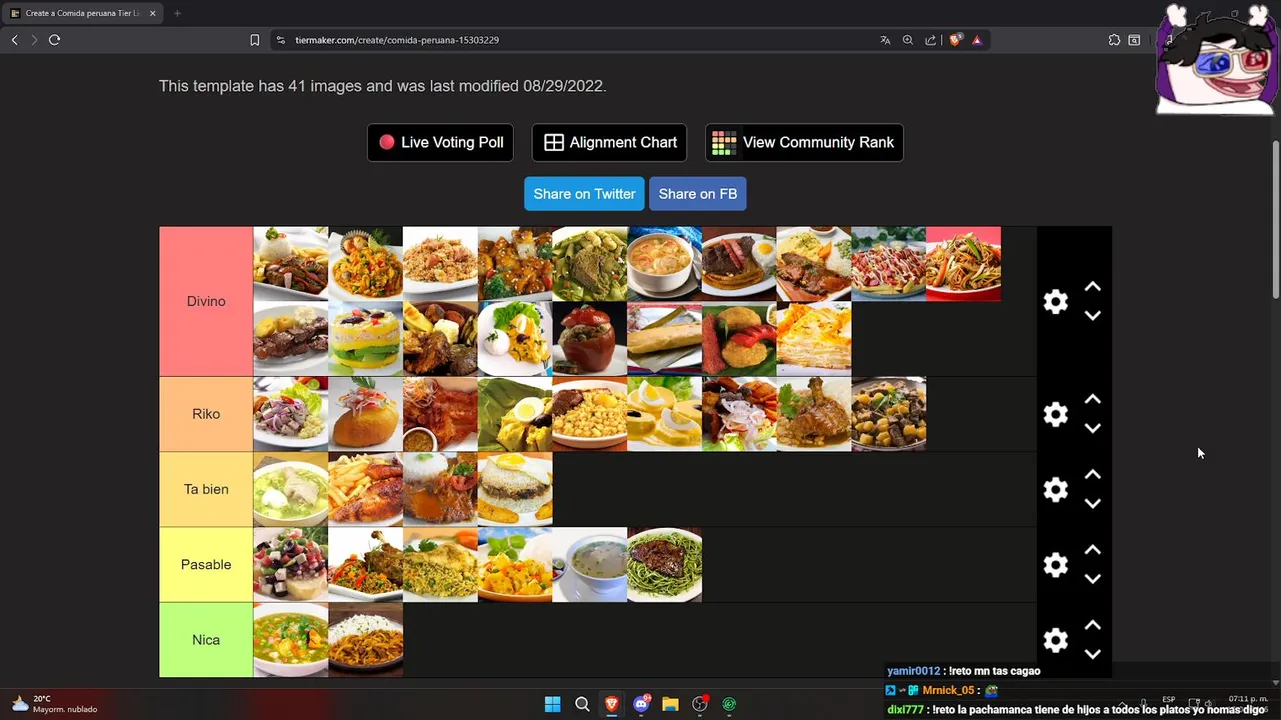Start a Live Voting Poll
The height and width of the screenshot is (720, 1281).
tap(440, 143)
